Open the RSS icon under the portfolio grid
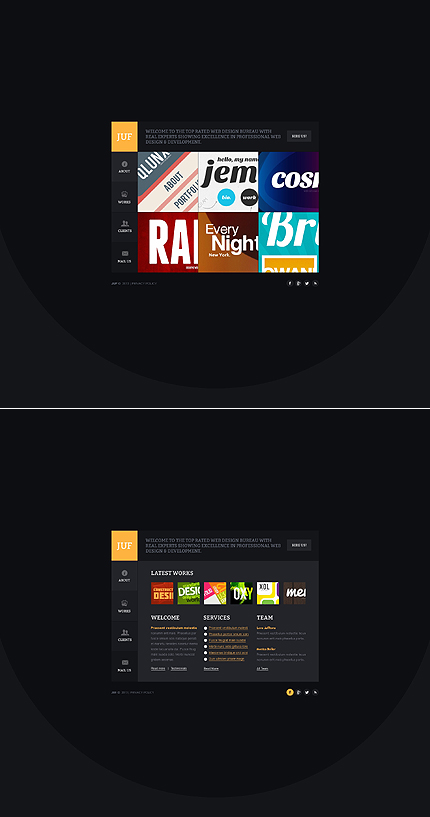Screen dimensions: 430x817 click(315, 283)
